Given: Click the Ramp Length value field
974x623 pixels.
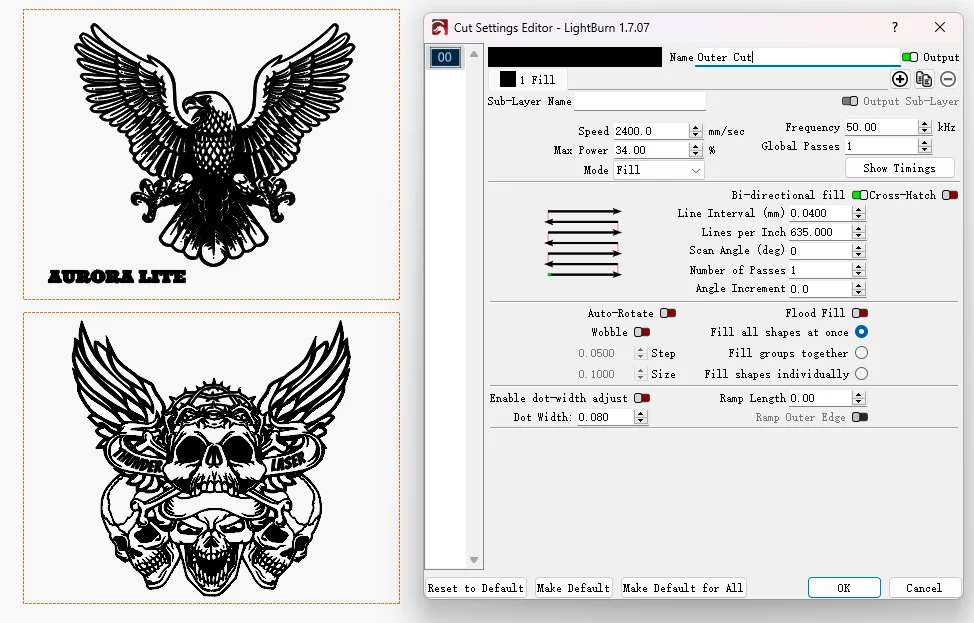Looking at the screenshot, I should click(820, 398).
